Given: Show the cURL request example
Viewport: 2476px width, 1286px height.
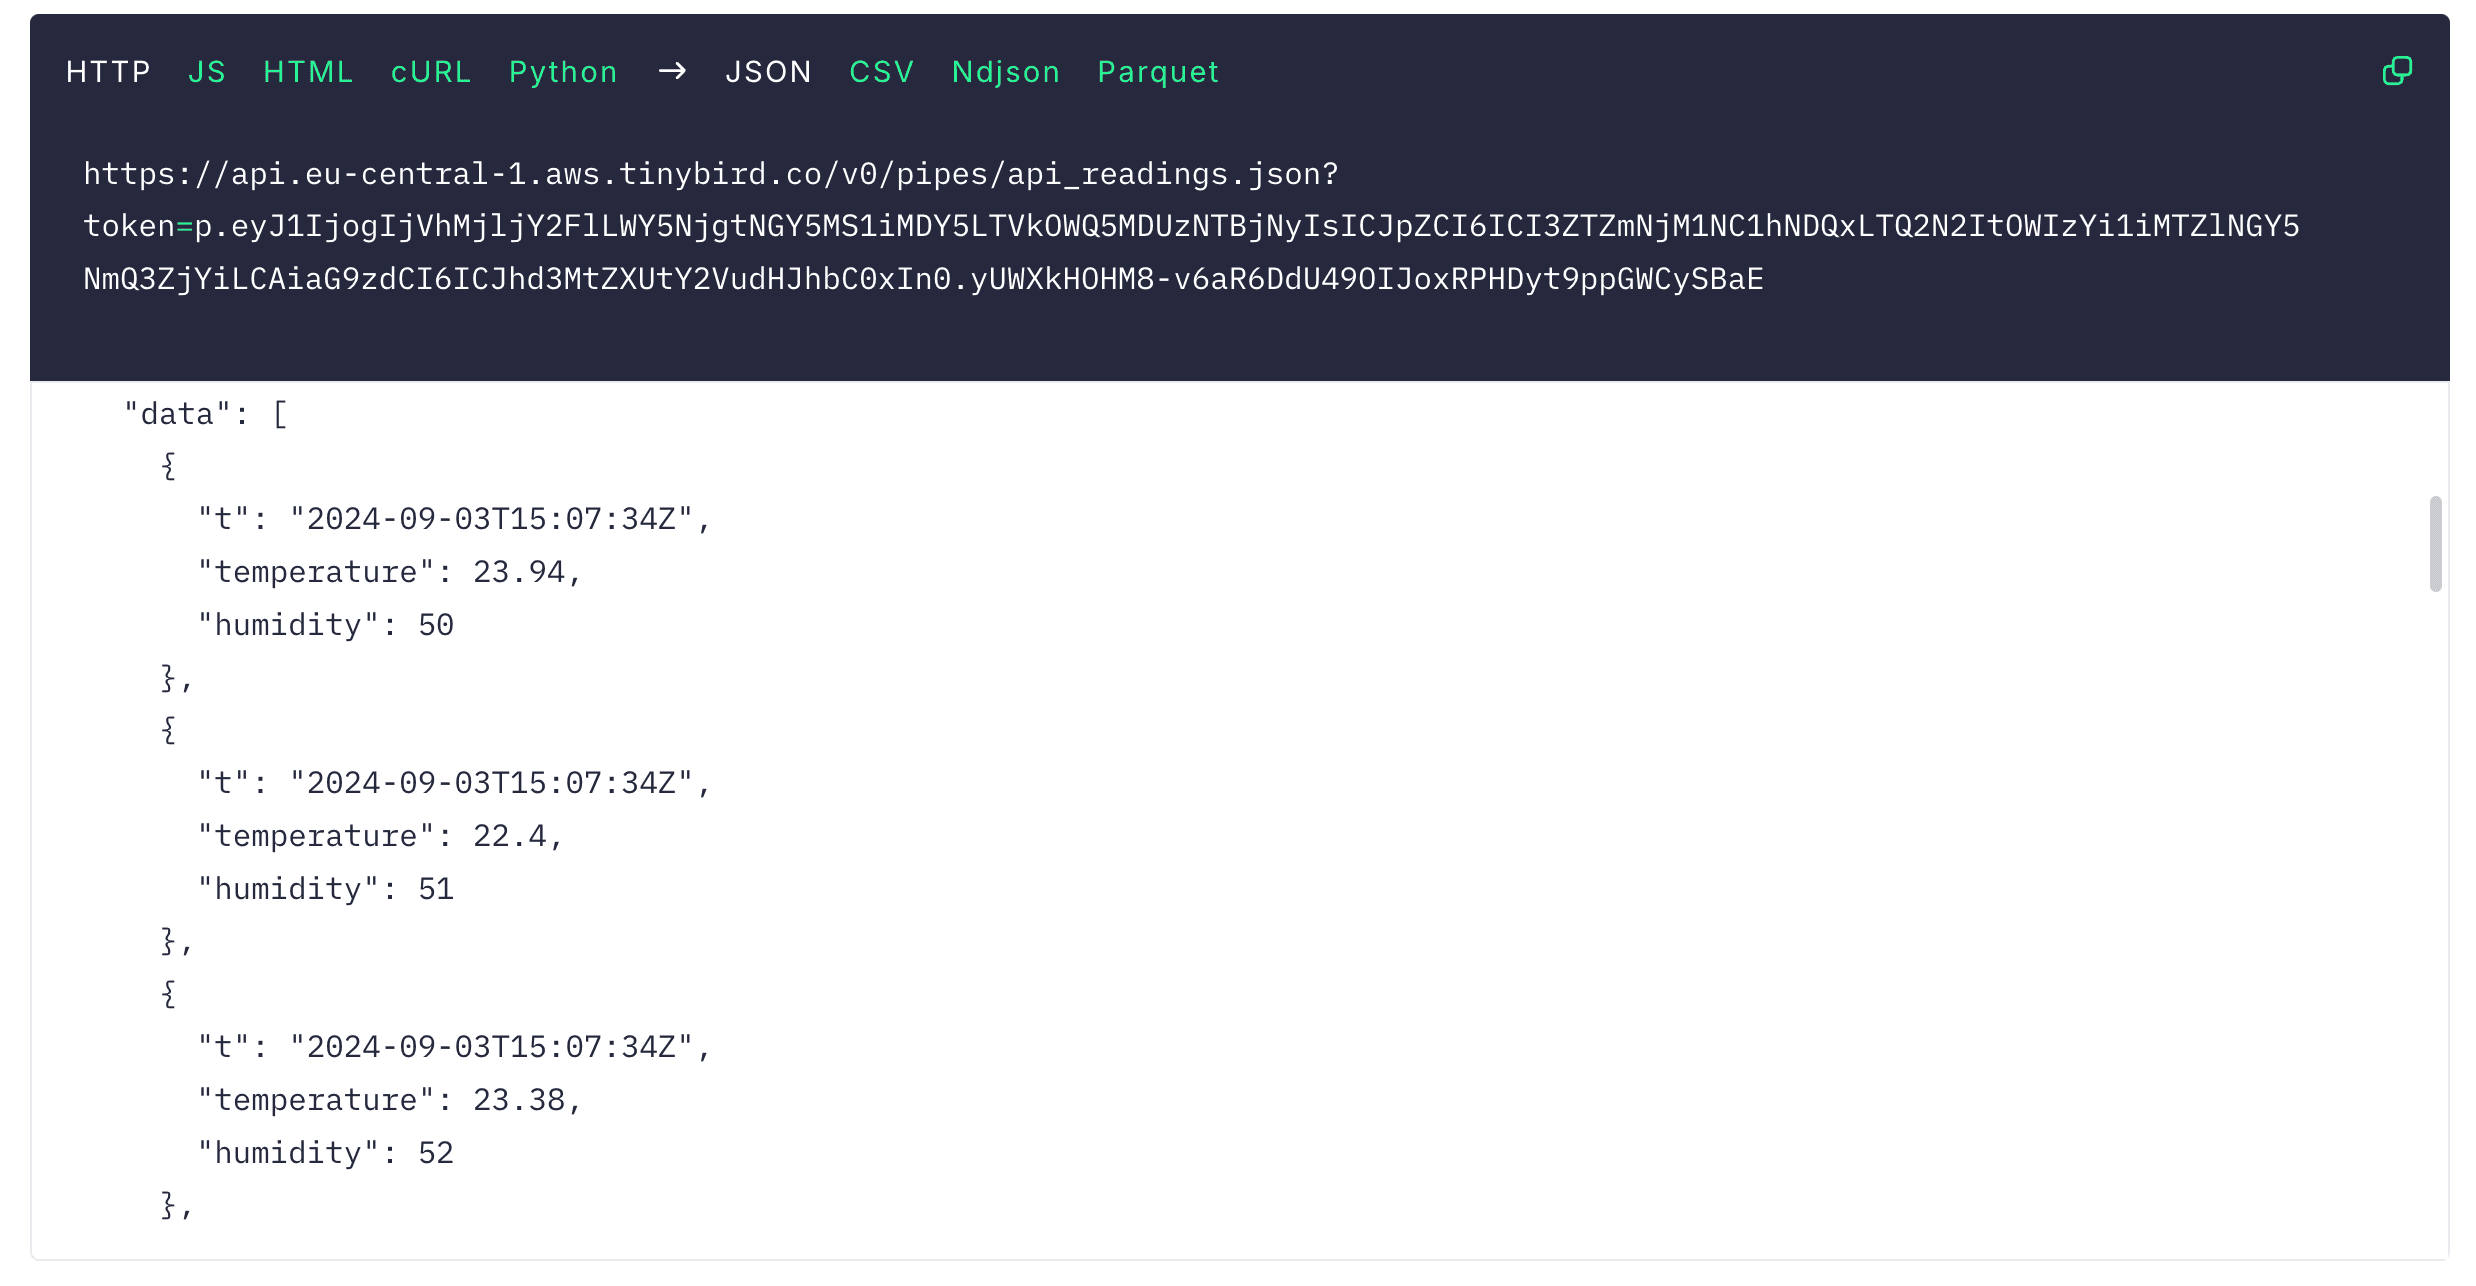Looking at the screenshot, I should [431, 72].
